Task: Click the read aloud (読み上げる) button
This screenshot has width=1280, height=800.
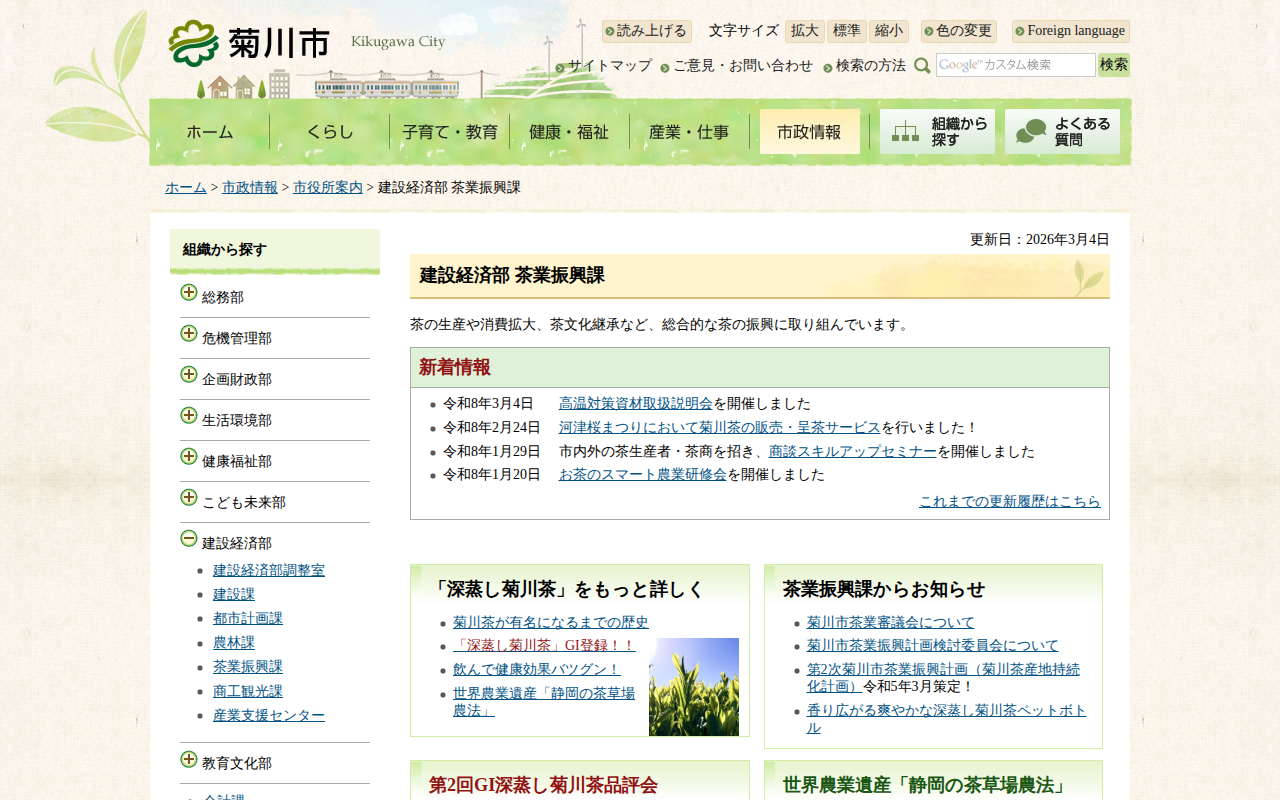Action: (646, 31)
